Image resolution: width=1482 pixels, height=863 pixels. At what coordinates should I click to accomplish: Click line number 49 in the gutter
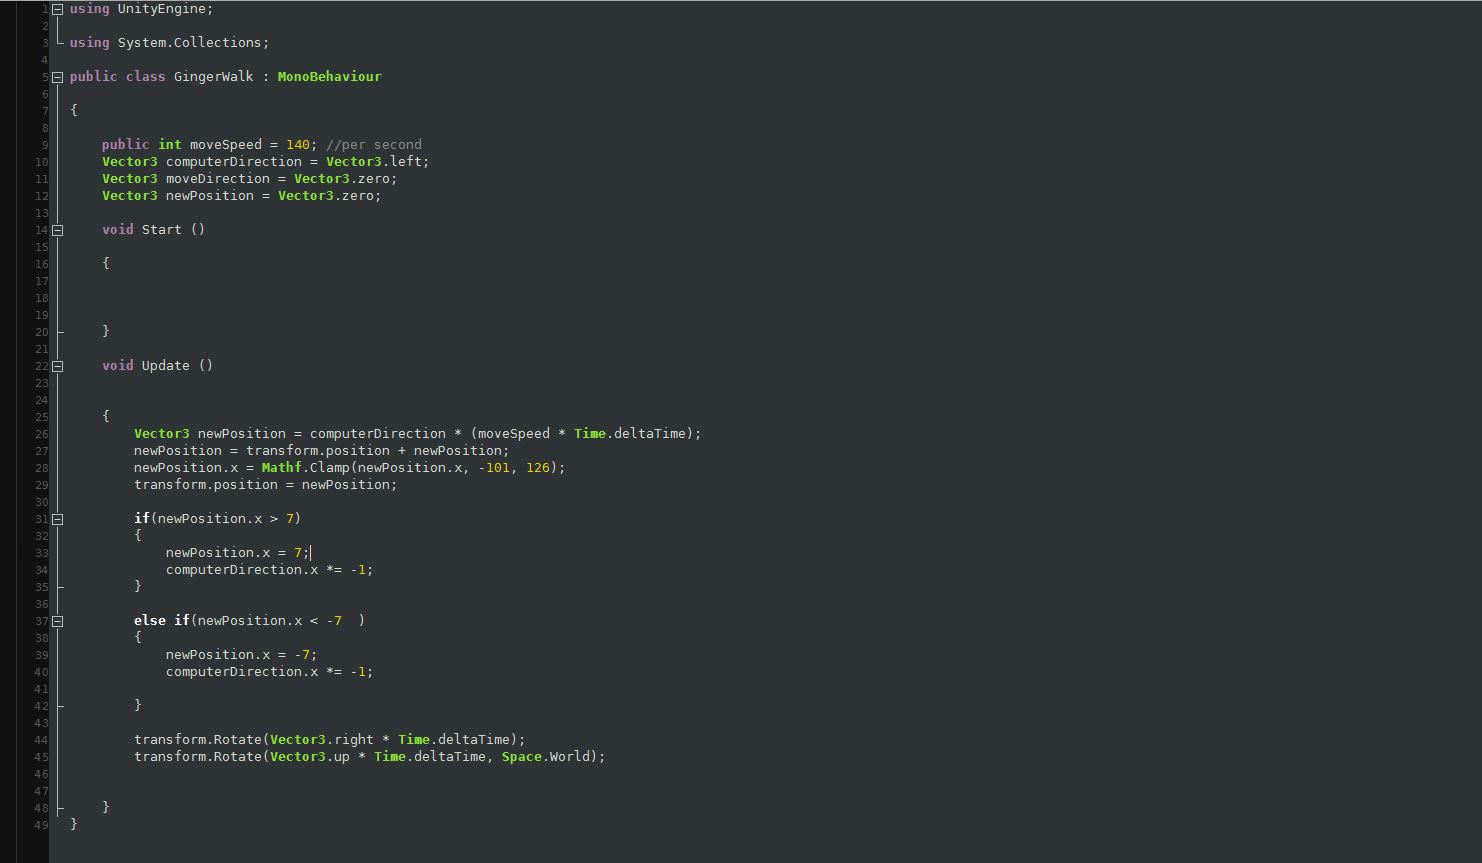(x=41, y=825)
